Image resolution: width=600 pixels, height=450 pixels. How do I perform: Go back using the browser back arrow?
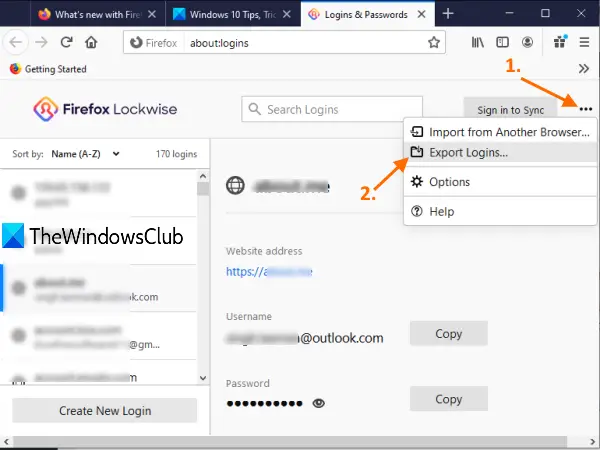coord(16,42)
